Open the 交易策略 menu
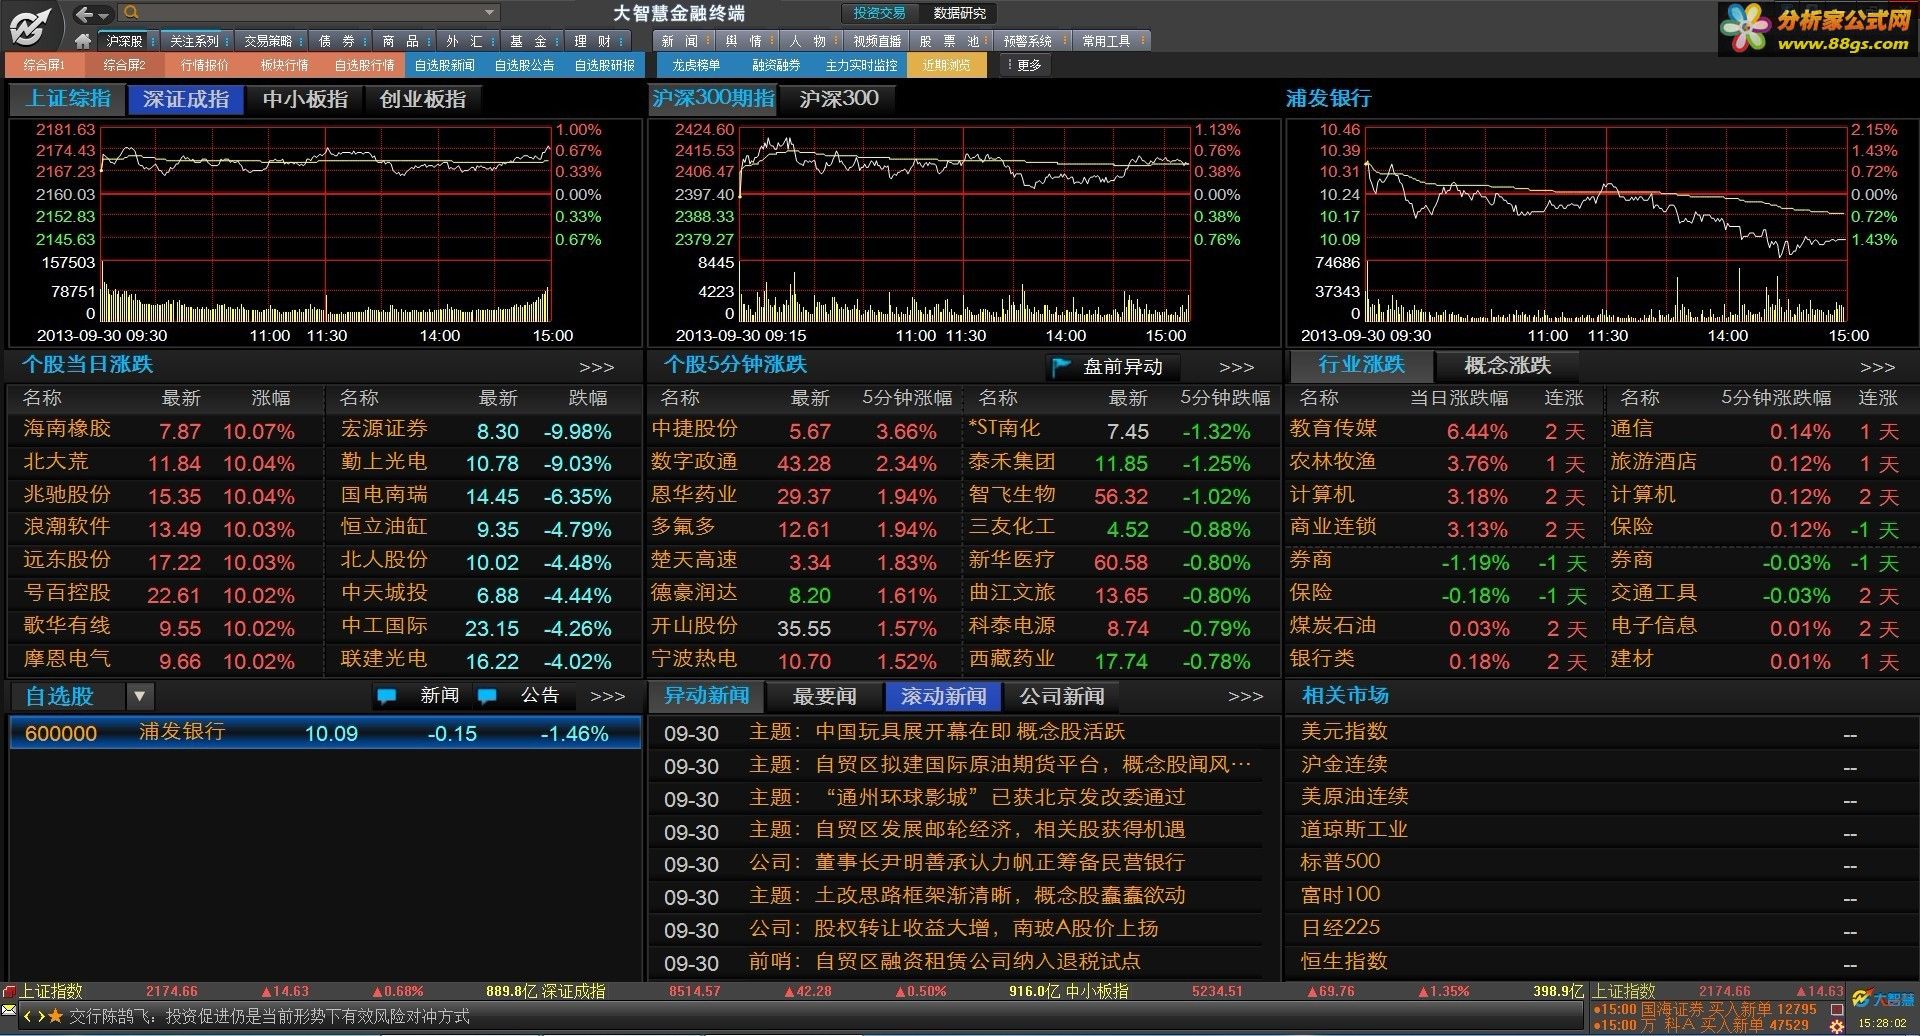This screenshot has width=1920, height=1036. click(269, 41)
